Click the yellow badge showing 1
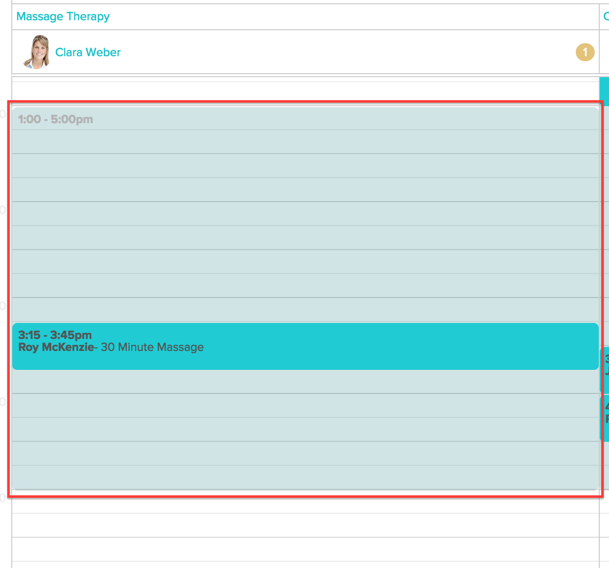 point(585,52)
